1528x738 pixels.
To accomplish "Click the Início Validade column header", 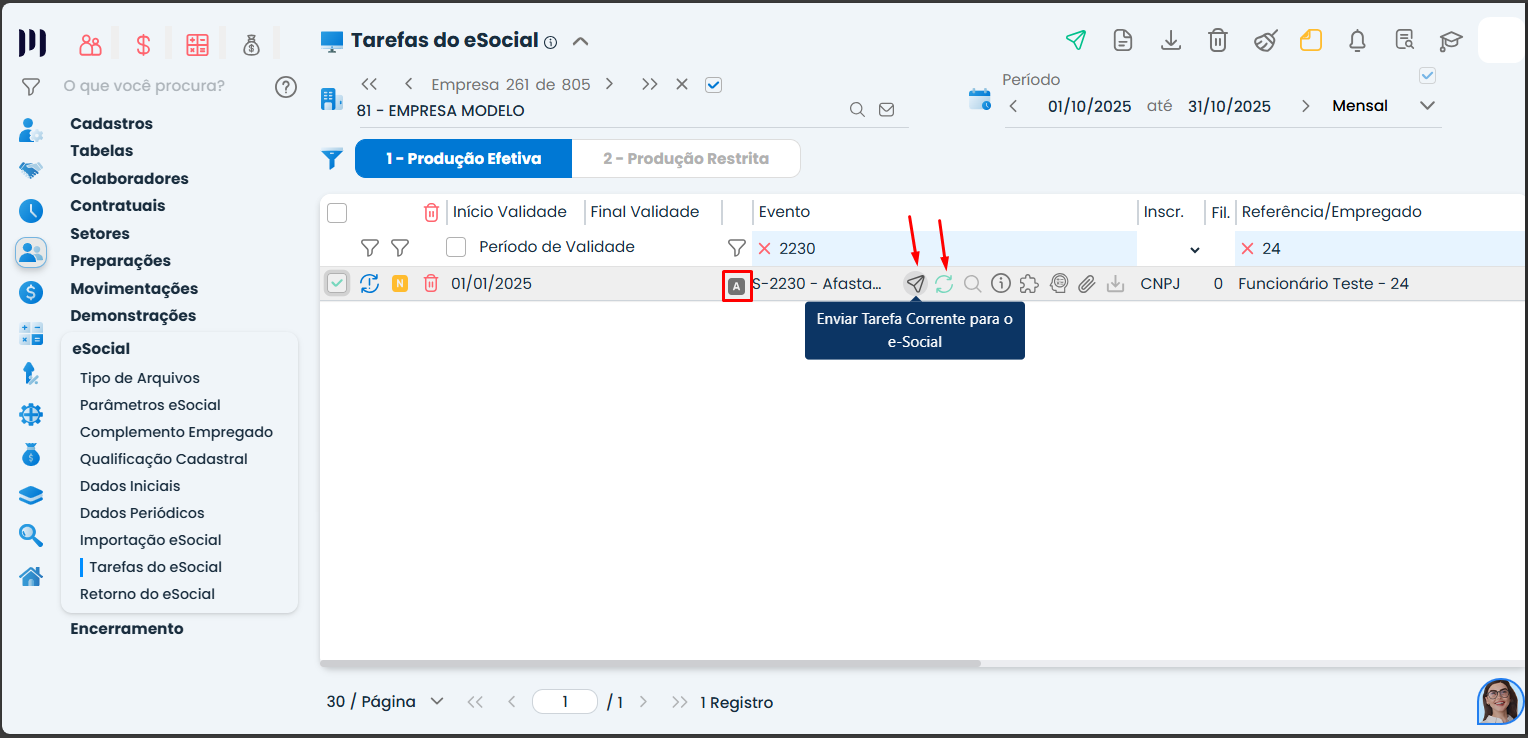I will (x=510, y=212).
